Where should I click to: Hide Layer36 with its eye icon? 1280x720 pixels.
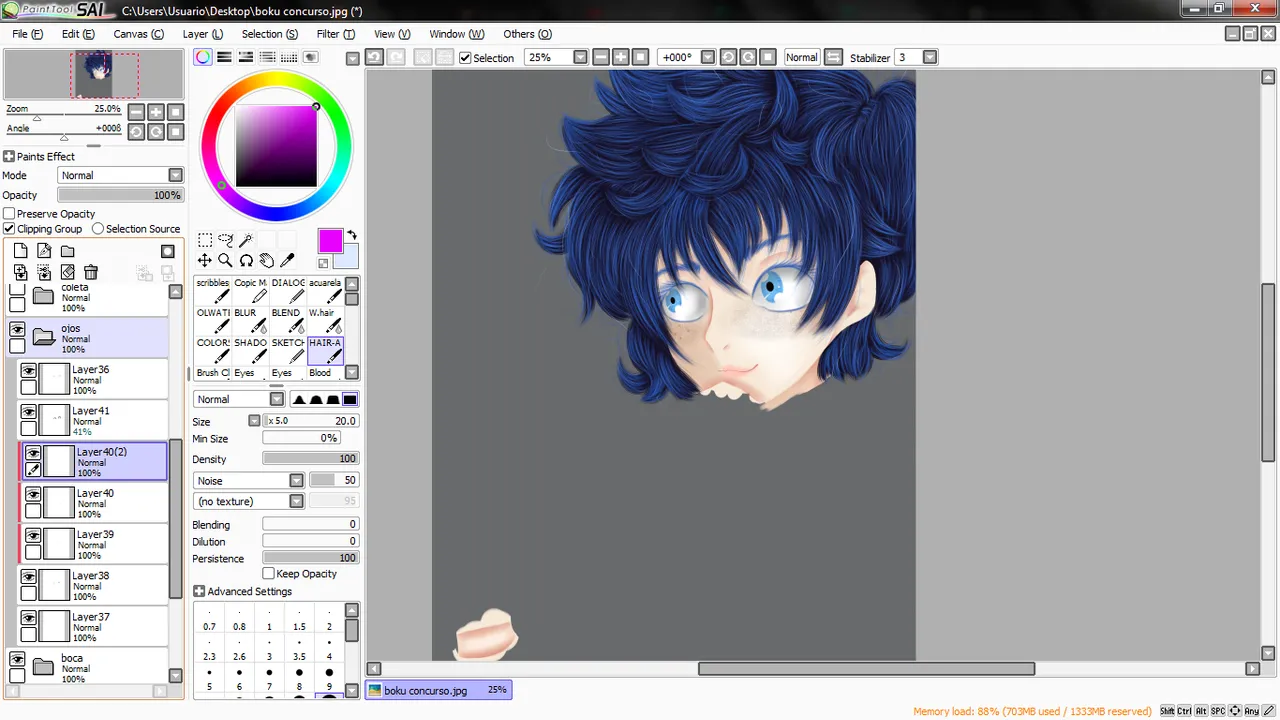(x=29, y=370)
